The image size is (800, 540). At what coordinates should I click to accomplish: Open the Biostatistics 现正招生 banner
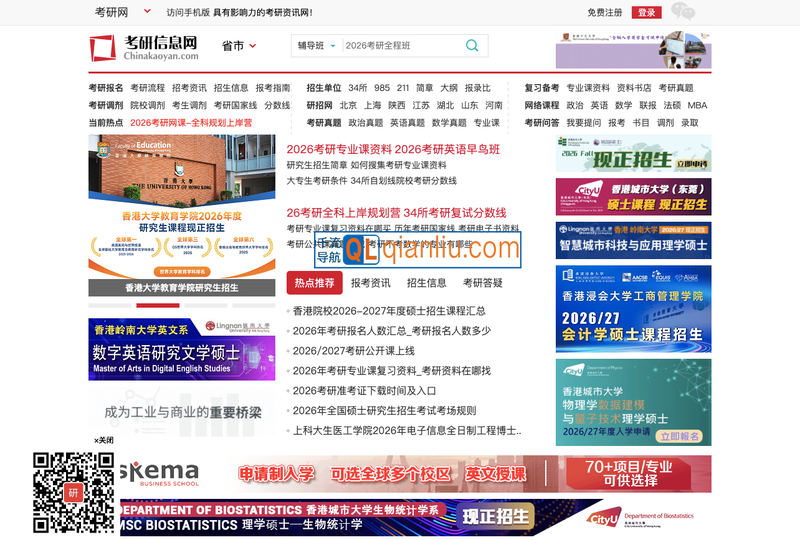[x=416, y=518]
